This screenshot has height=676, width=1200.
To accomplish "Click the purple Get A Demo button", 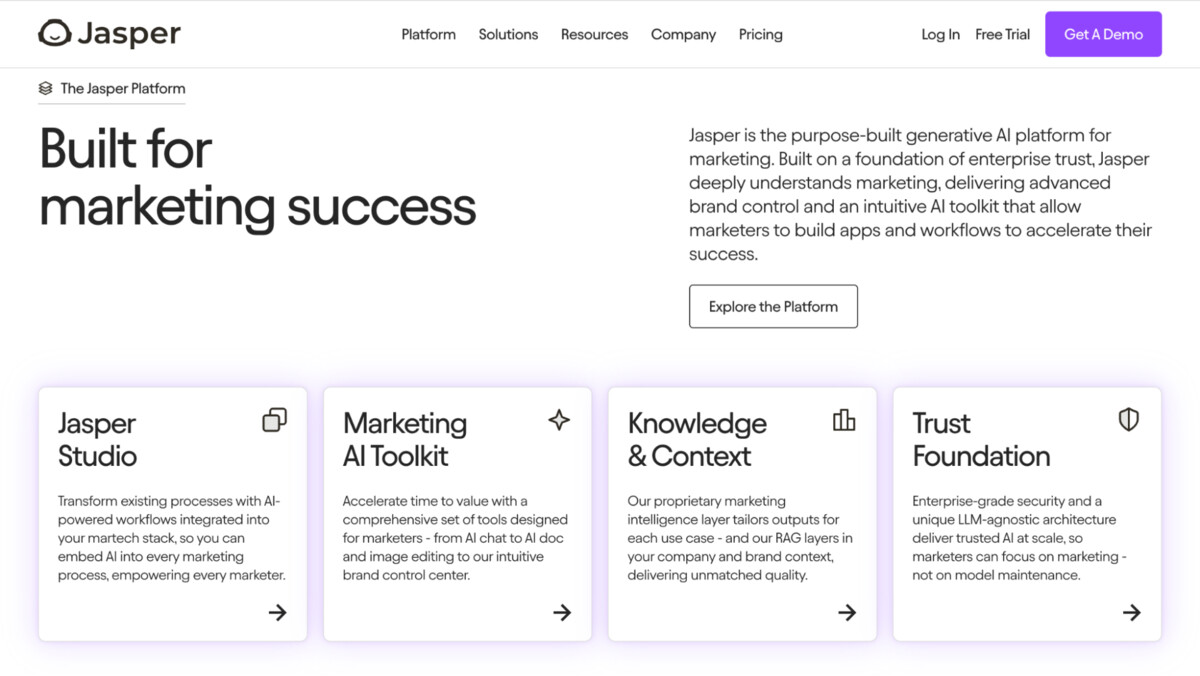I will (x=1103, y=34).
